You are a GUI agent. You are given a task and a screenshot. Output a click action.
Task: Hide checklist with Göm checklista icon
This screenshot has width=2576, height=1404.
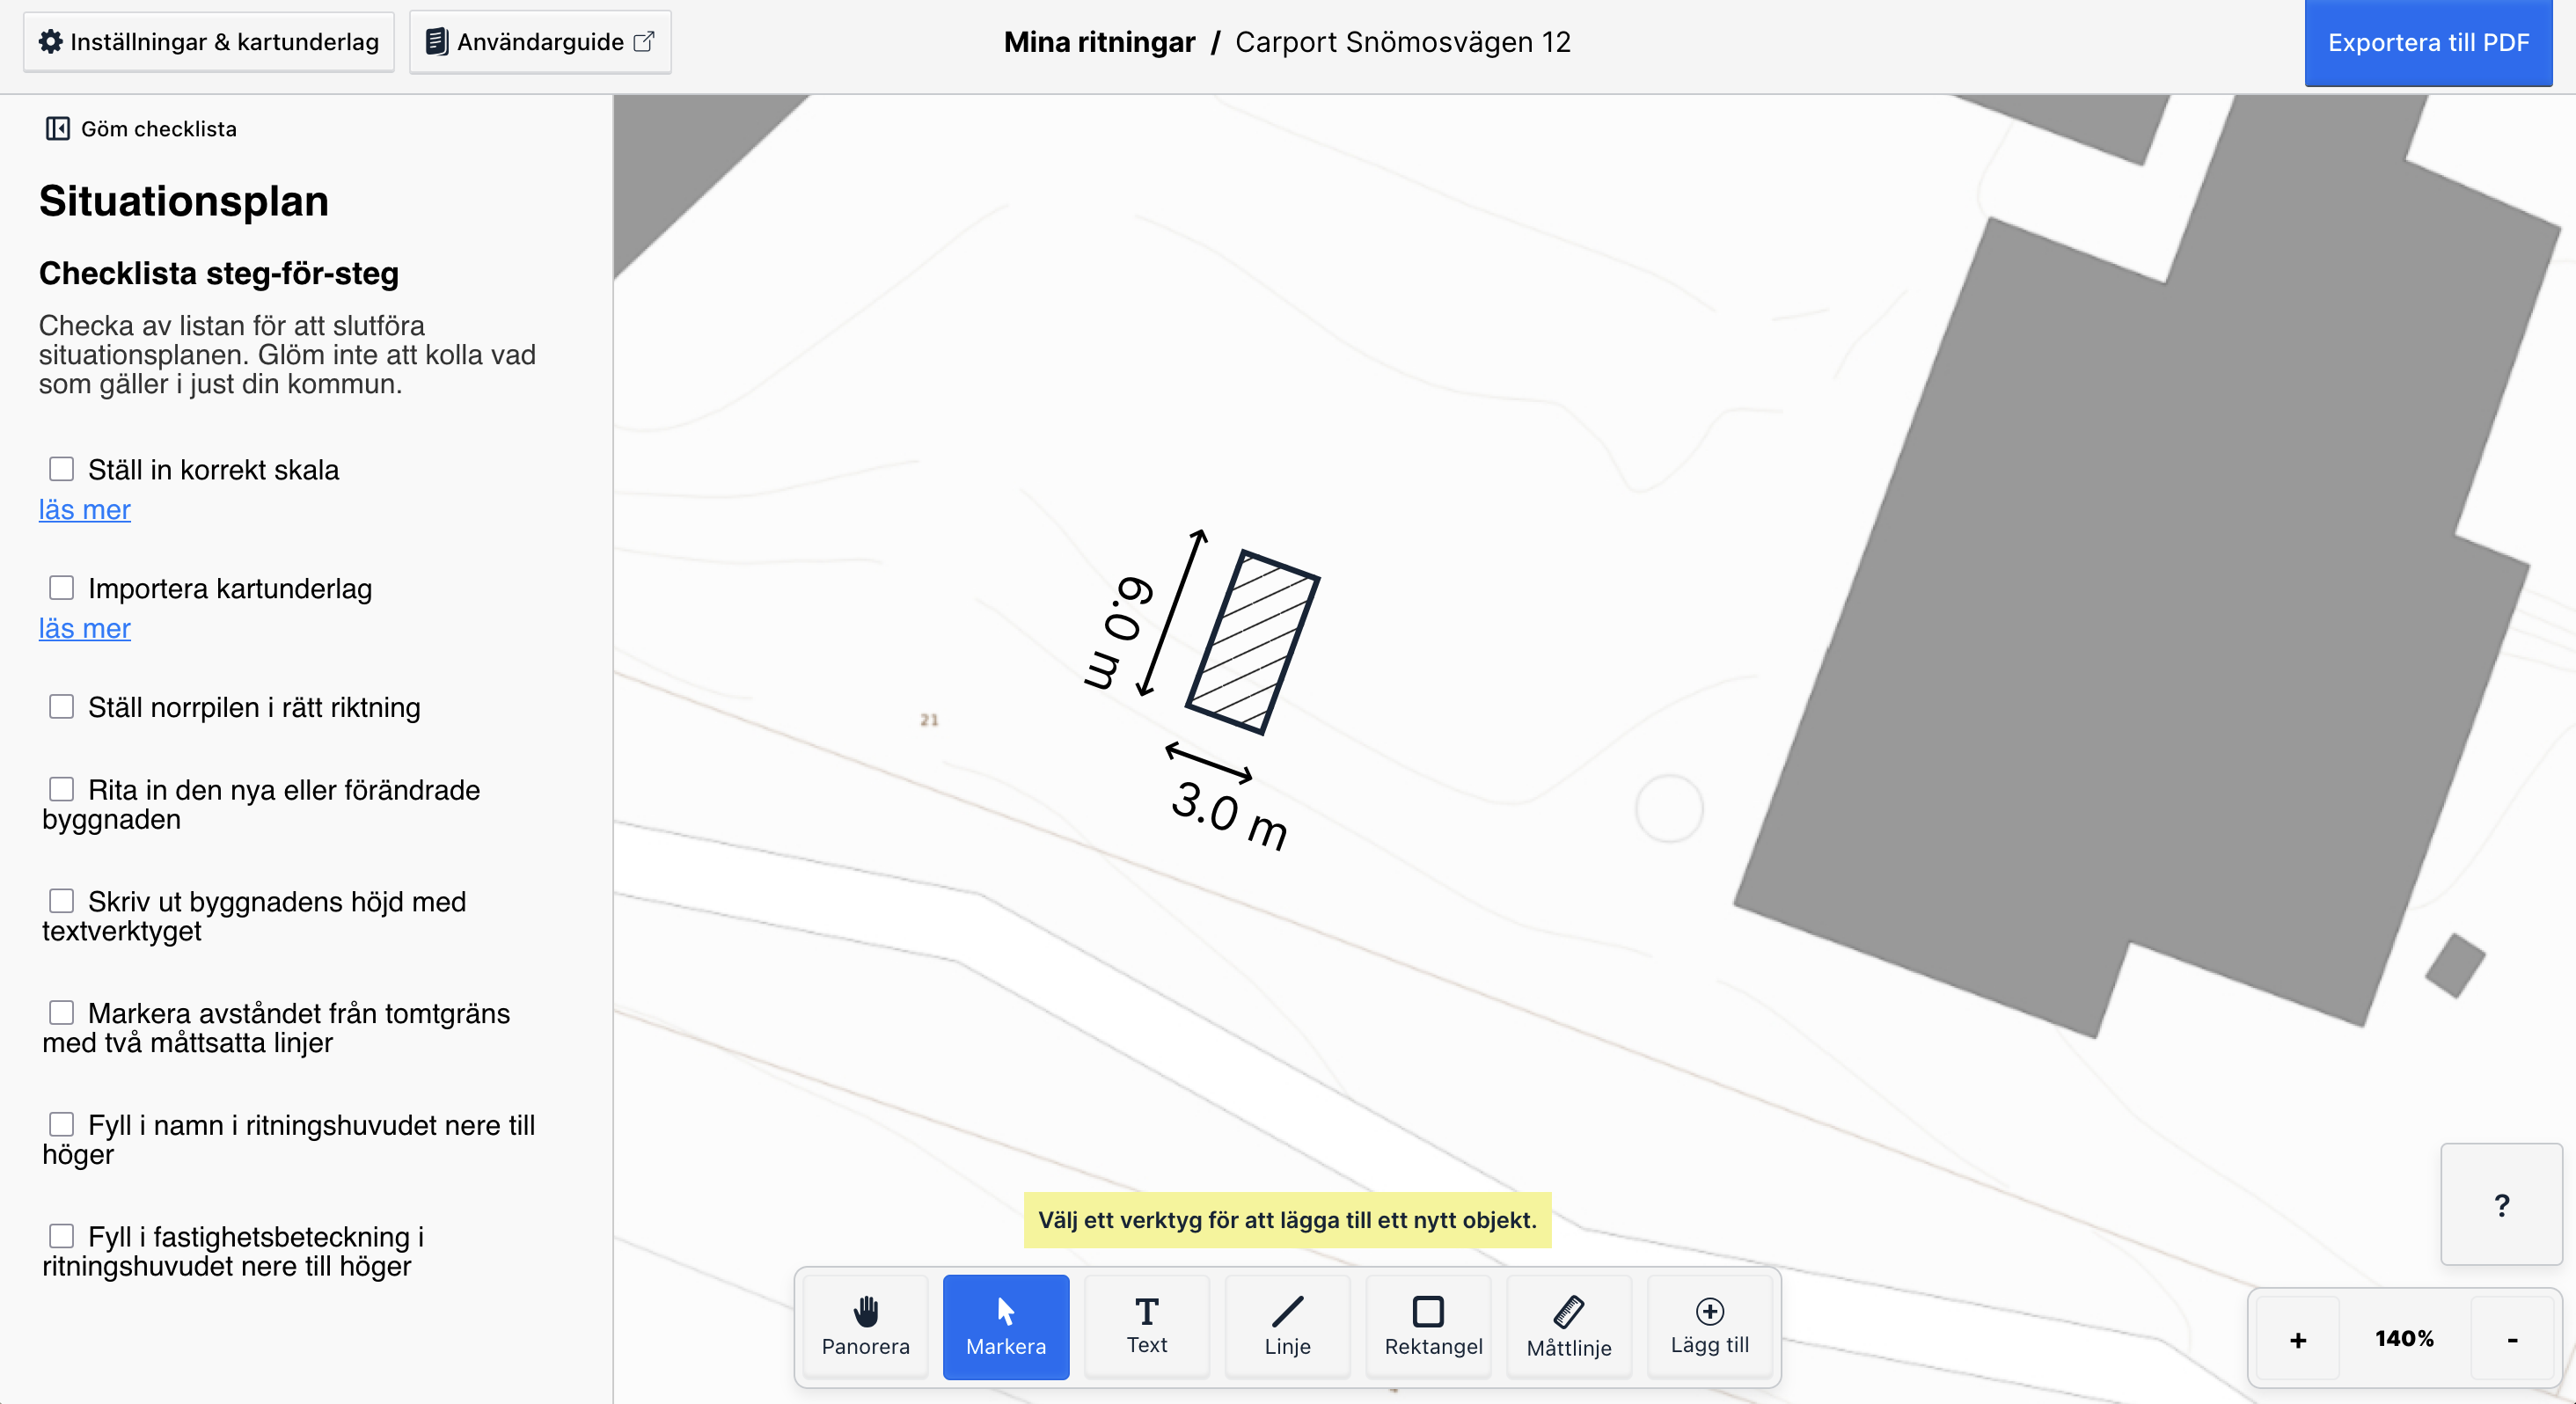[57, 129]
